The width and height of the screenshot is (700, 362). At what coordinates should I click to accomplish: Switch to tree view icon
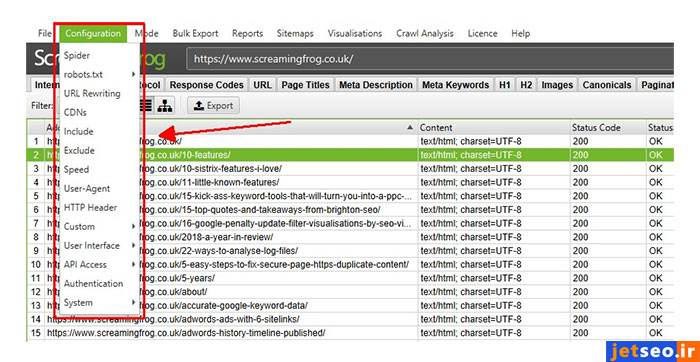(165, 106)
